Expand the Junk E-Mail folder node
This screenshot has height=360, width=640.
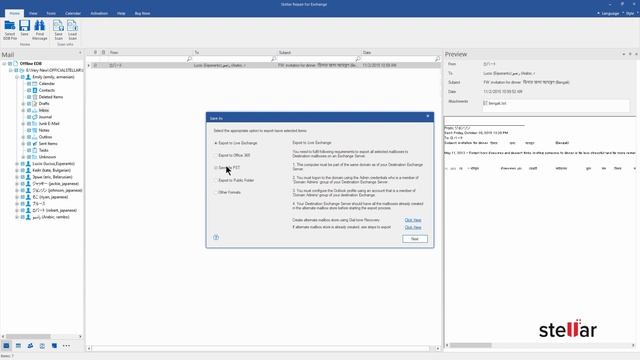23,124
